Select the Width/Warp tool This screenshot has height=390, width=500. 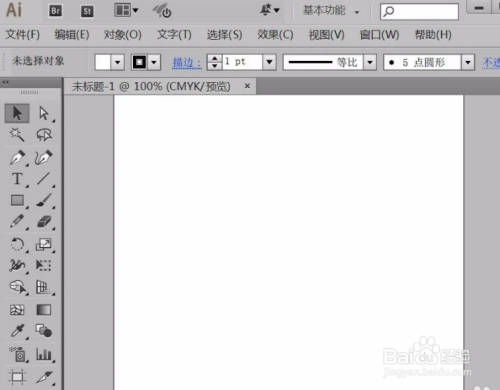coord(17,266)
